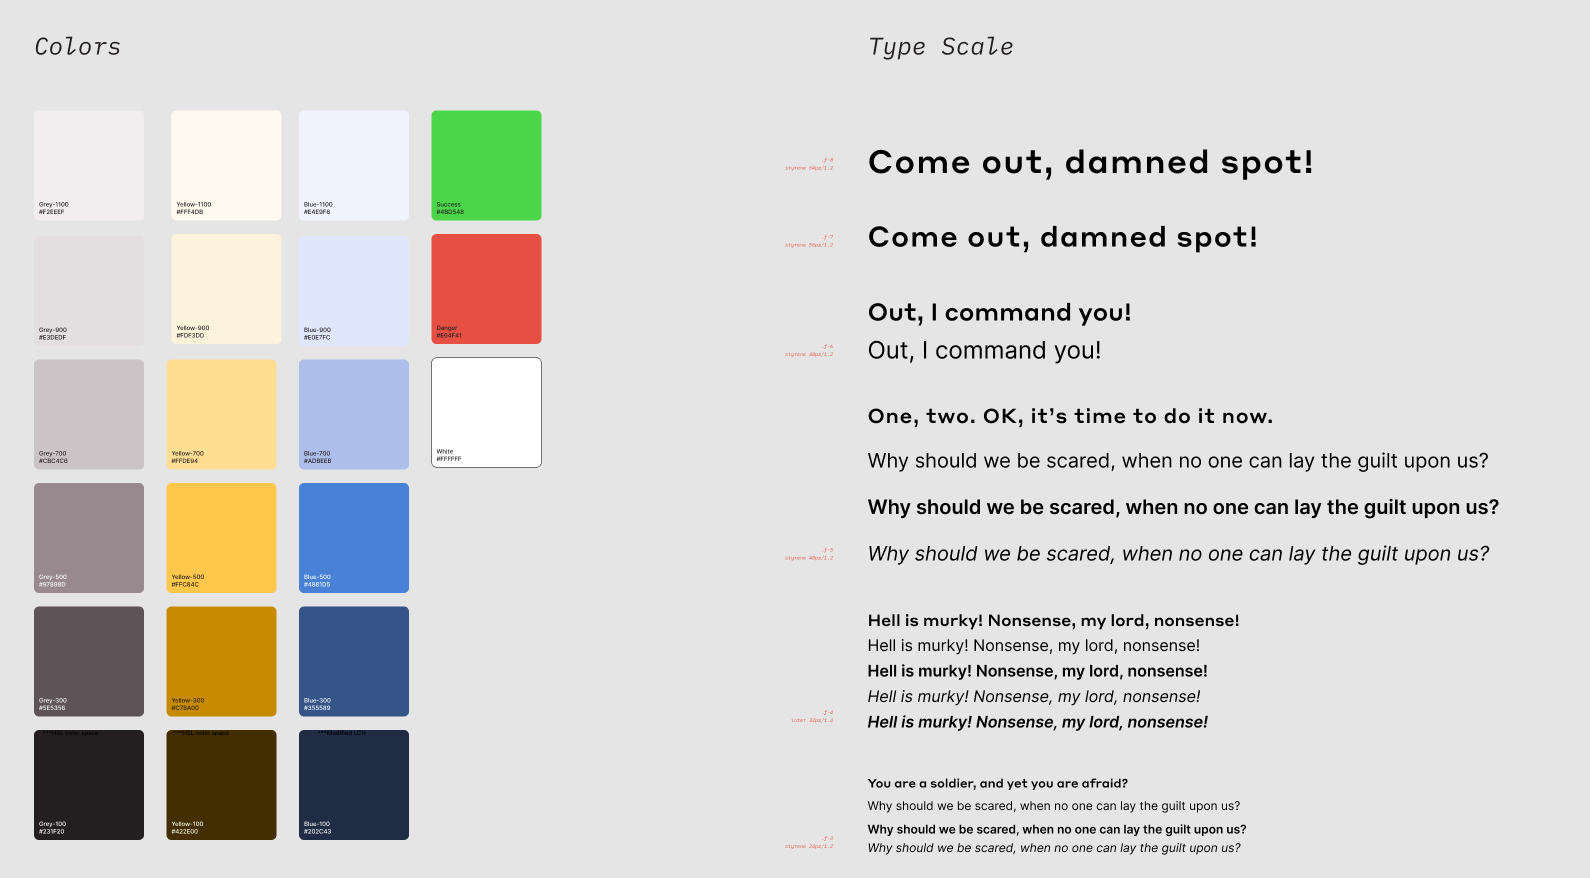Select the Blue-700 light blue swatch
The height and width of the screenshot is (878, 1590).
point(354,414)
